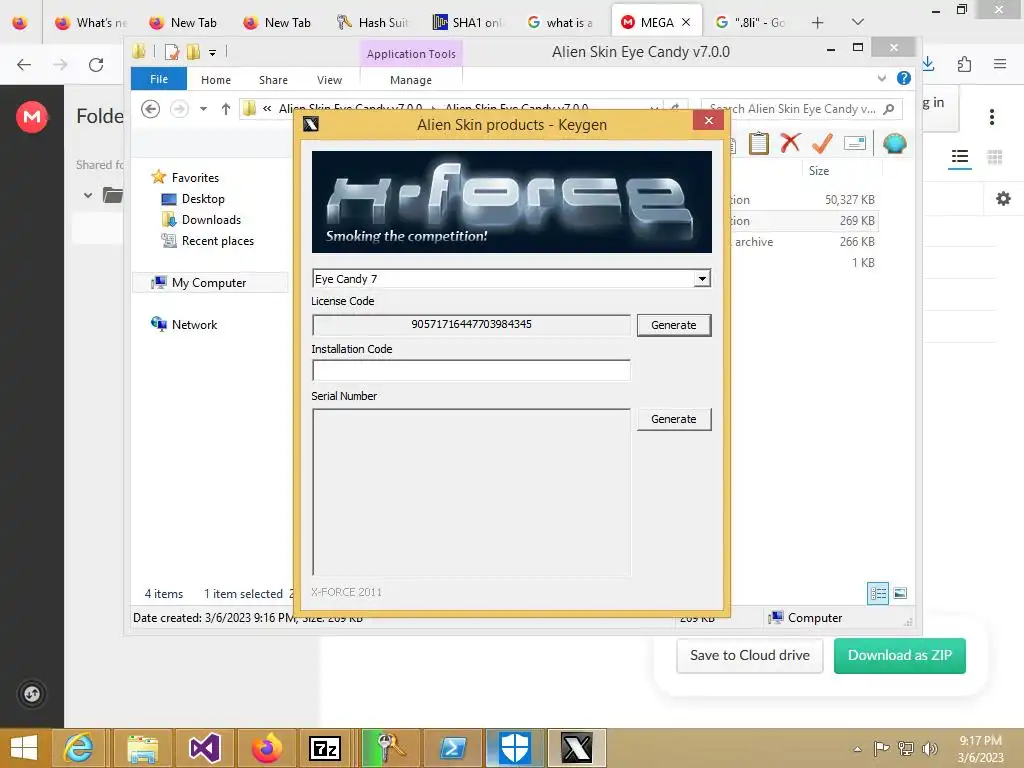1024x768 pixels.
Task: Open the Home ribbon tab
Action: [216, 80]
